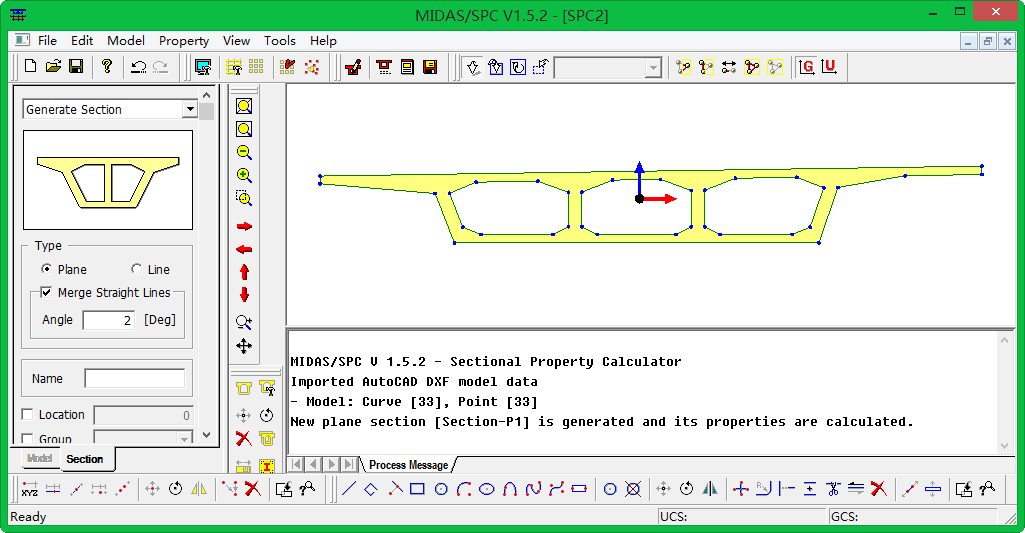
Task: Click the last-tab navigation arrow
Action: (x=350, y=464)
